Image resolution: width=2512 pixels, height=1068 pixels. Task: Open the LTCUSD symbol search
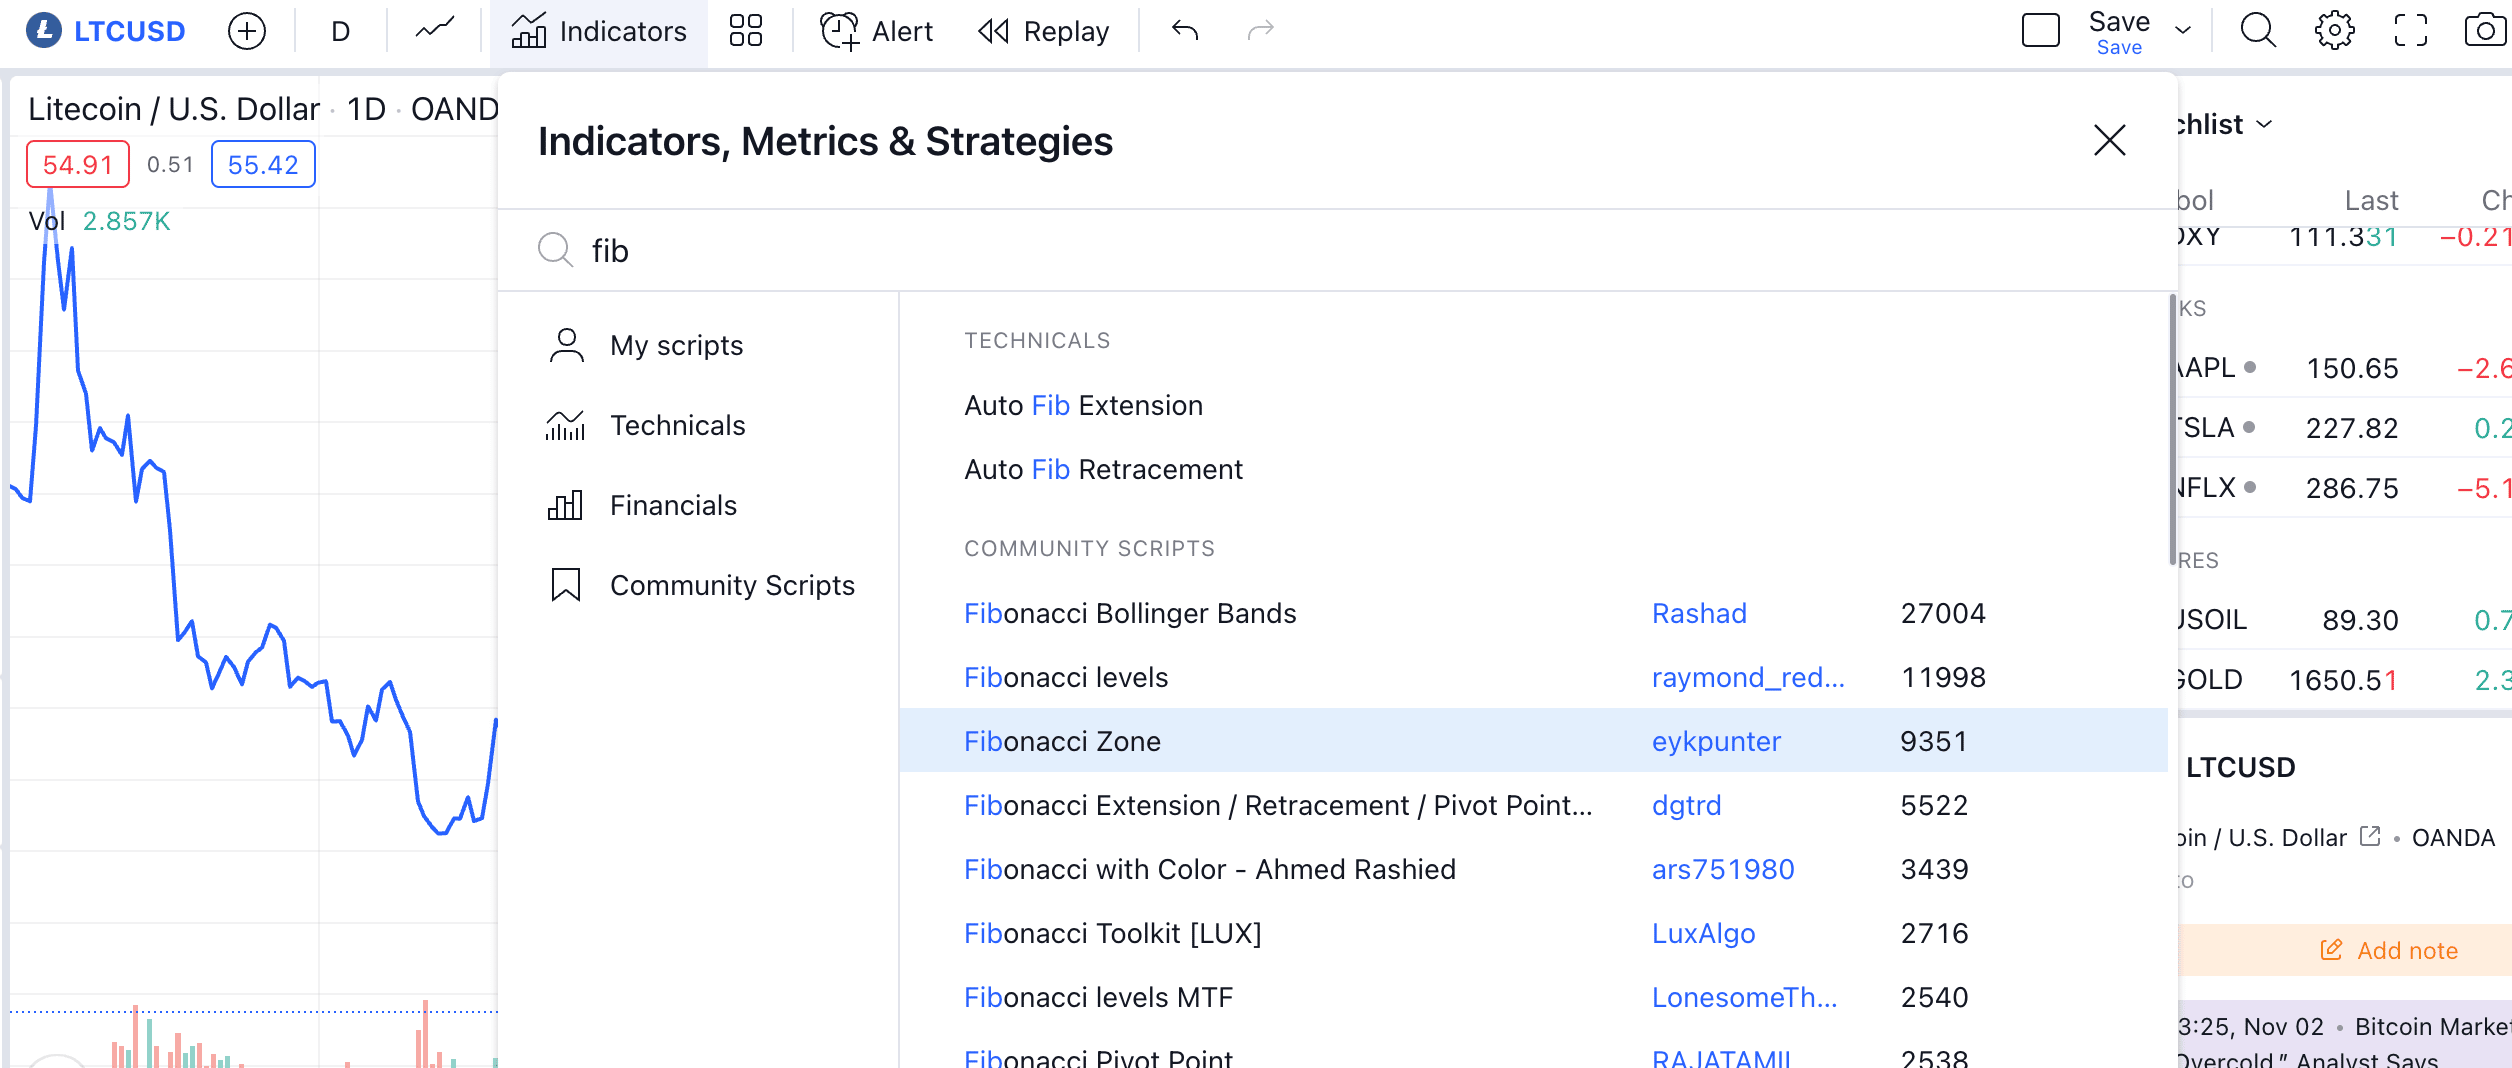click(106, 31)
